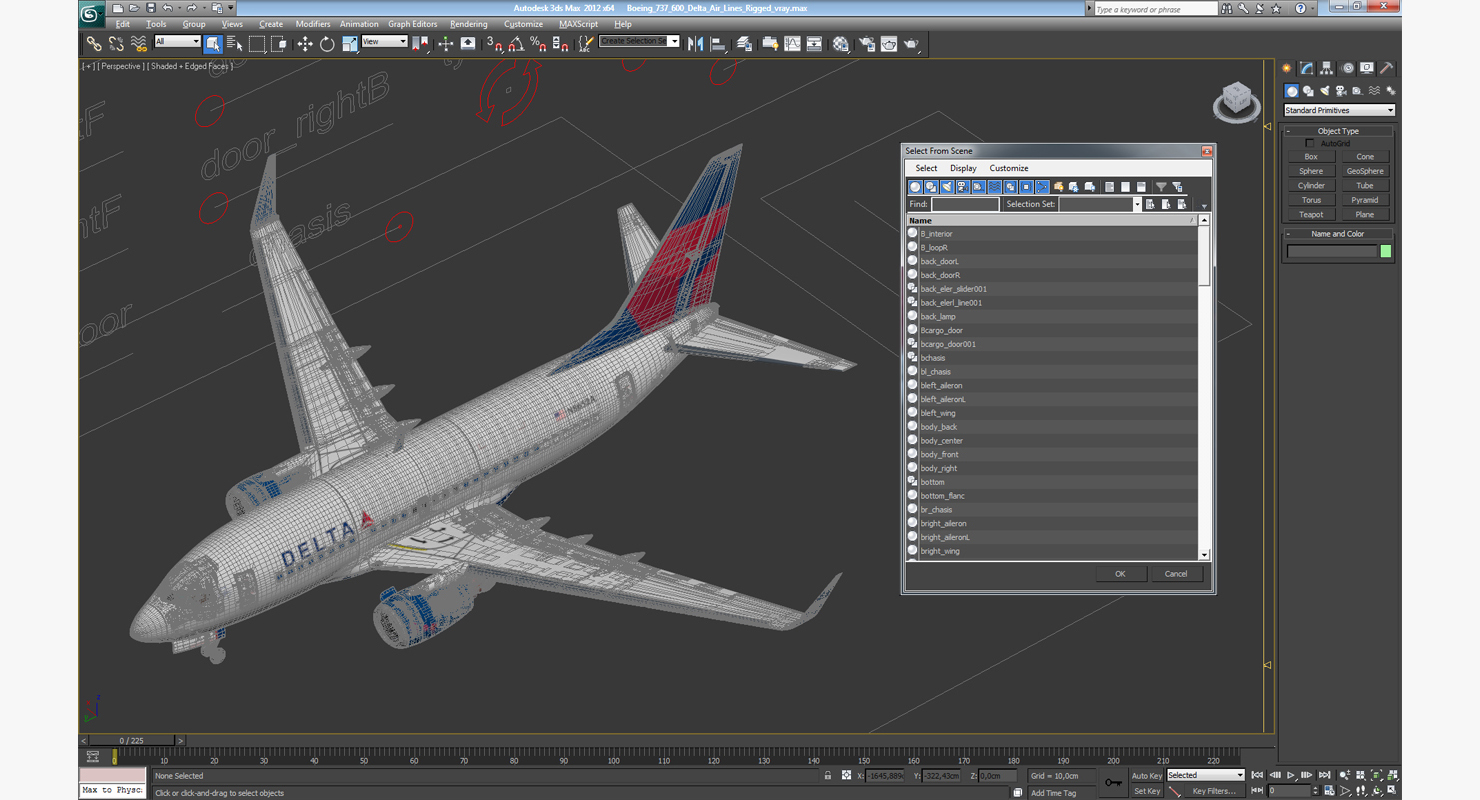
Task: Open the Edit menu
Action: point(122,24)
